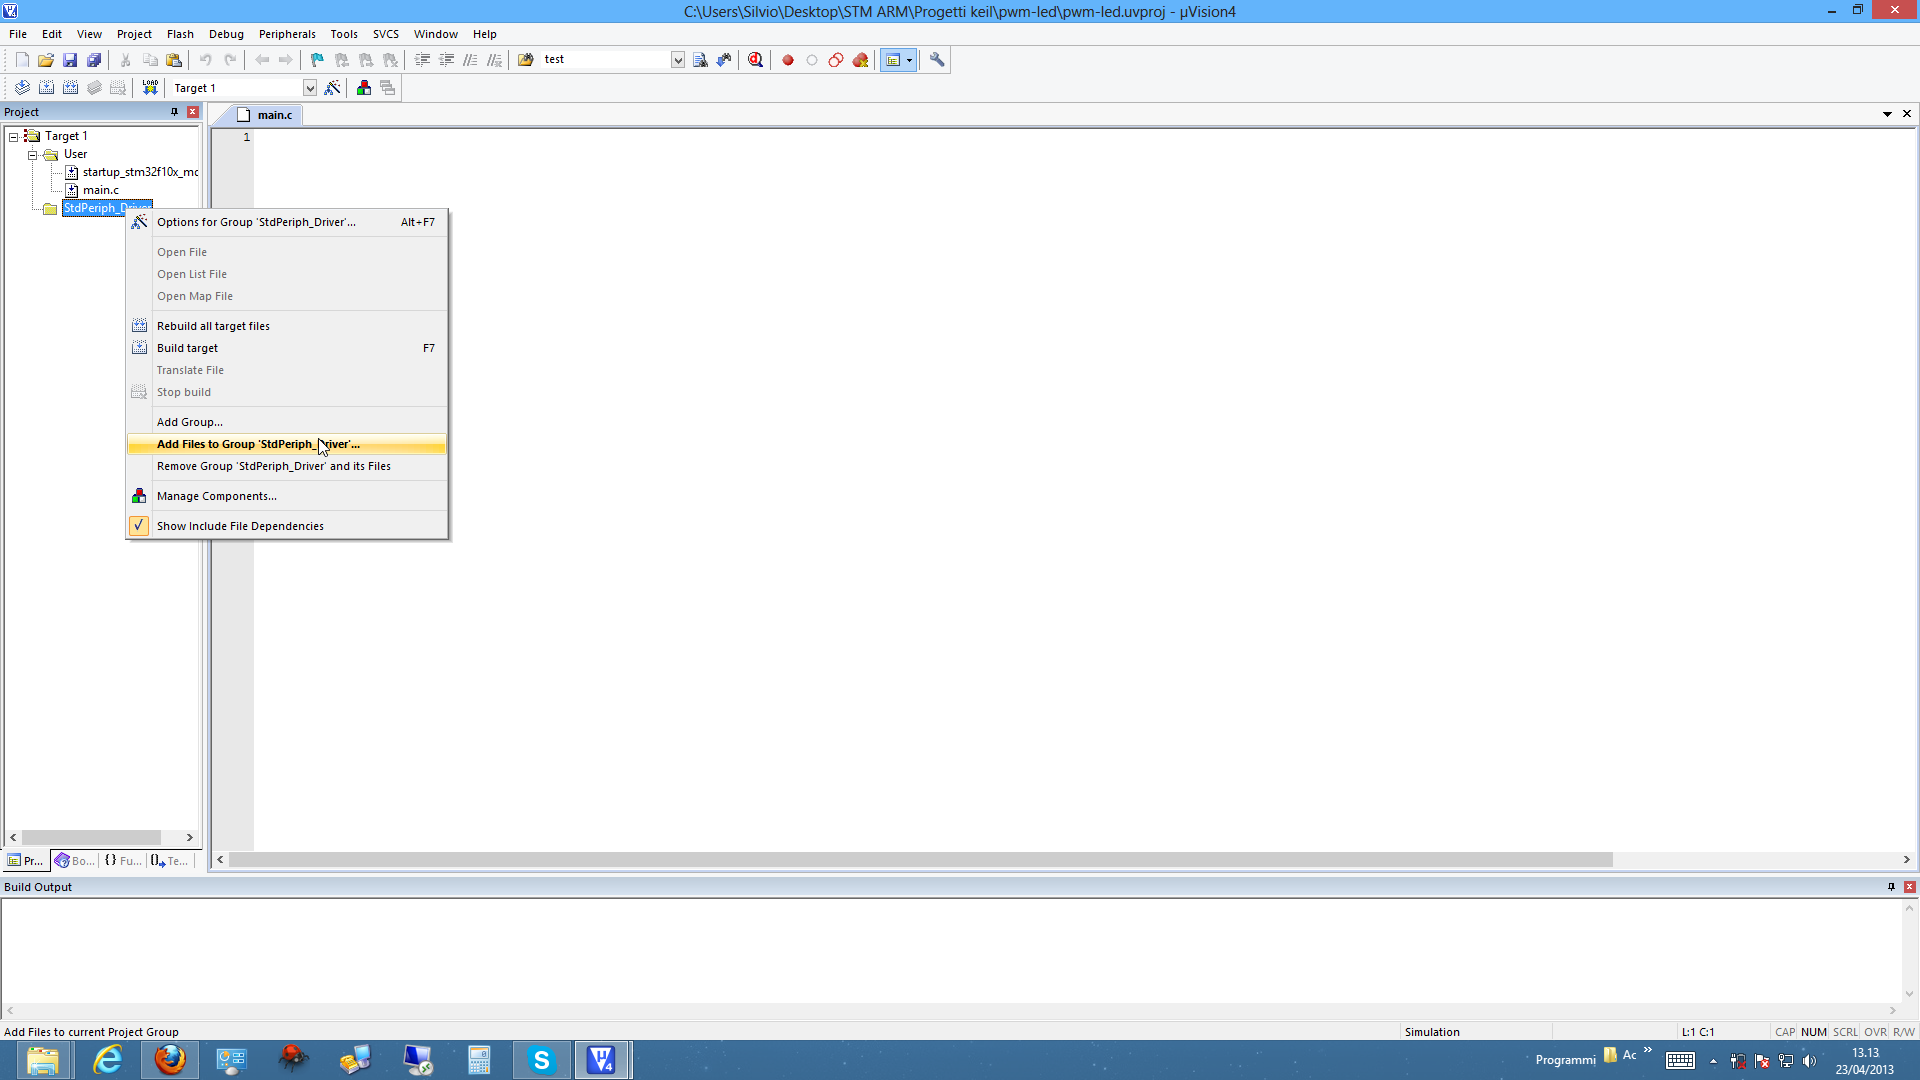Viewport: 1920px width, 1080px height.
Task: Open the Peripherals menu
Action: pyautogui.click(x=287, y=34)
